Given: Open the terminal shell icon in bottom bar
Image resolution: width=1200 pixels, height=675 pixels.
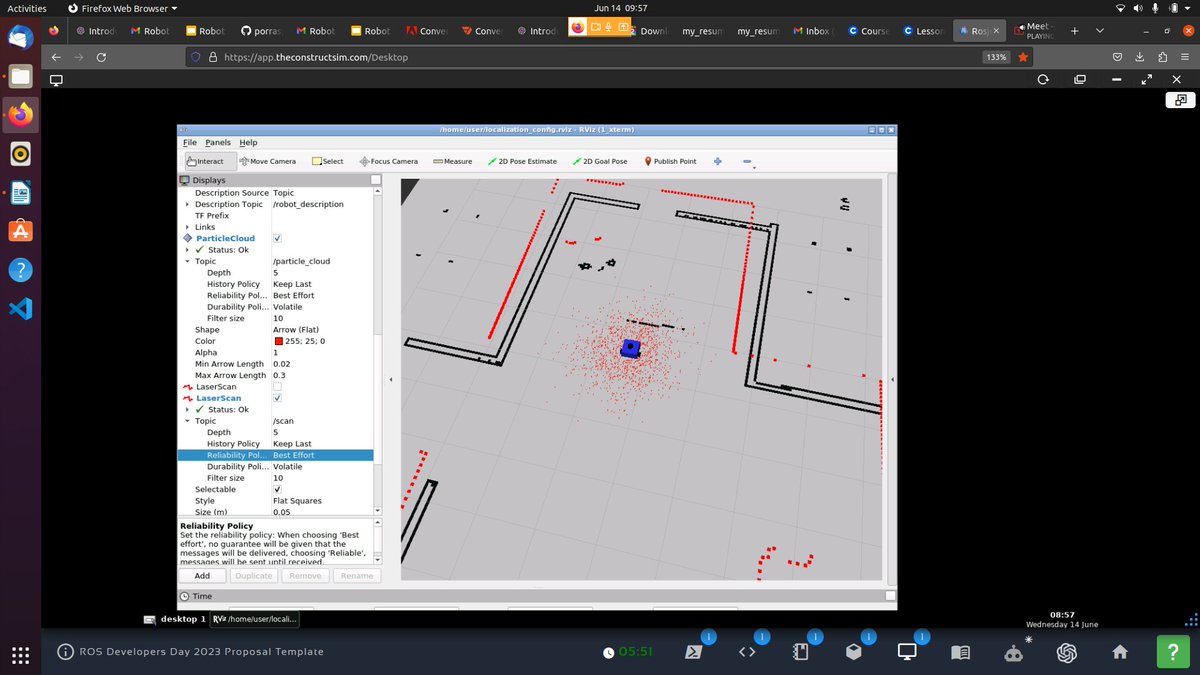Looking at the screenshot, I should 693,651.
